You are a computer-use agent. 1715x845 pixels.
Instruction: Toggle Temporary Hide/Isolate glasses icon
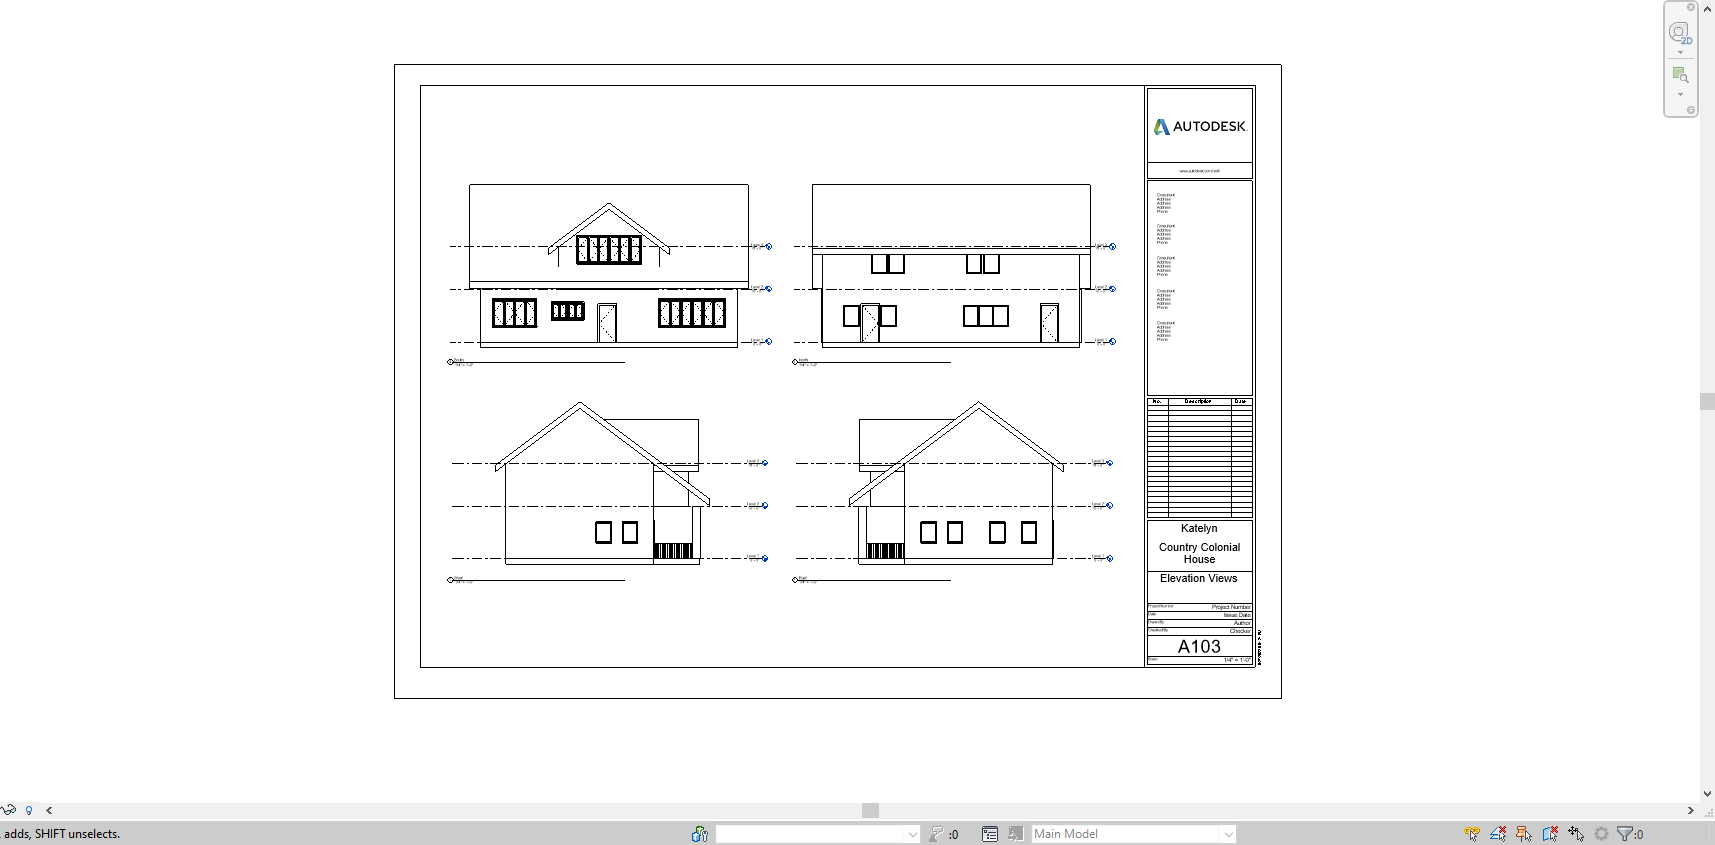[8, 810]
